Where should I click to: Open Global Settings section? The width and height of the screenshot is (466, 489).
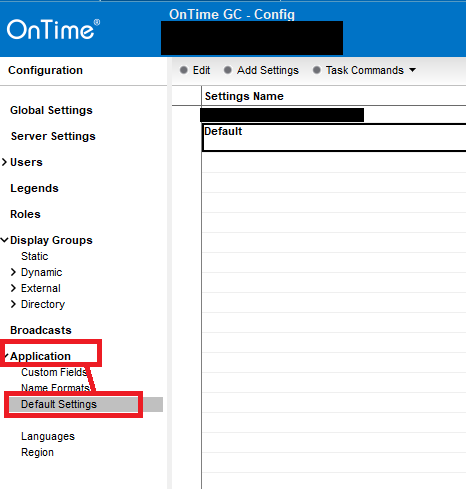click(51, 110)
